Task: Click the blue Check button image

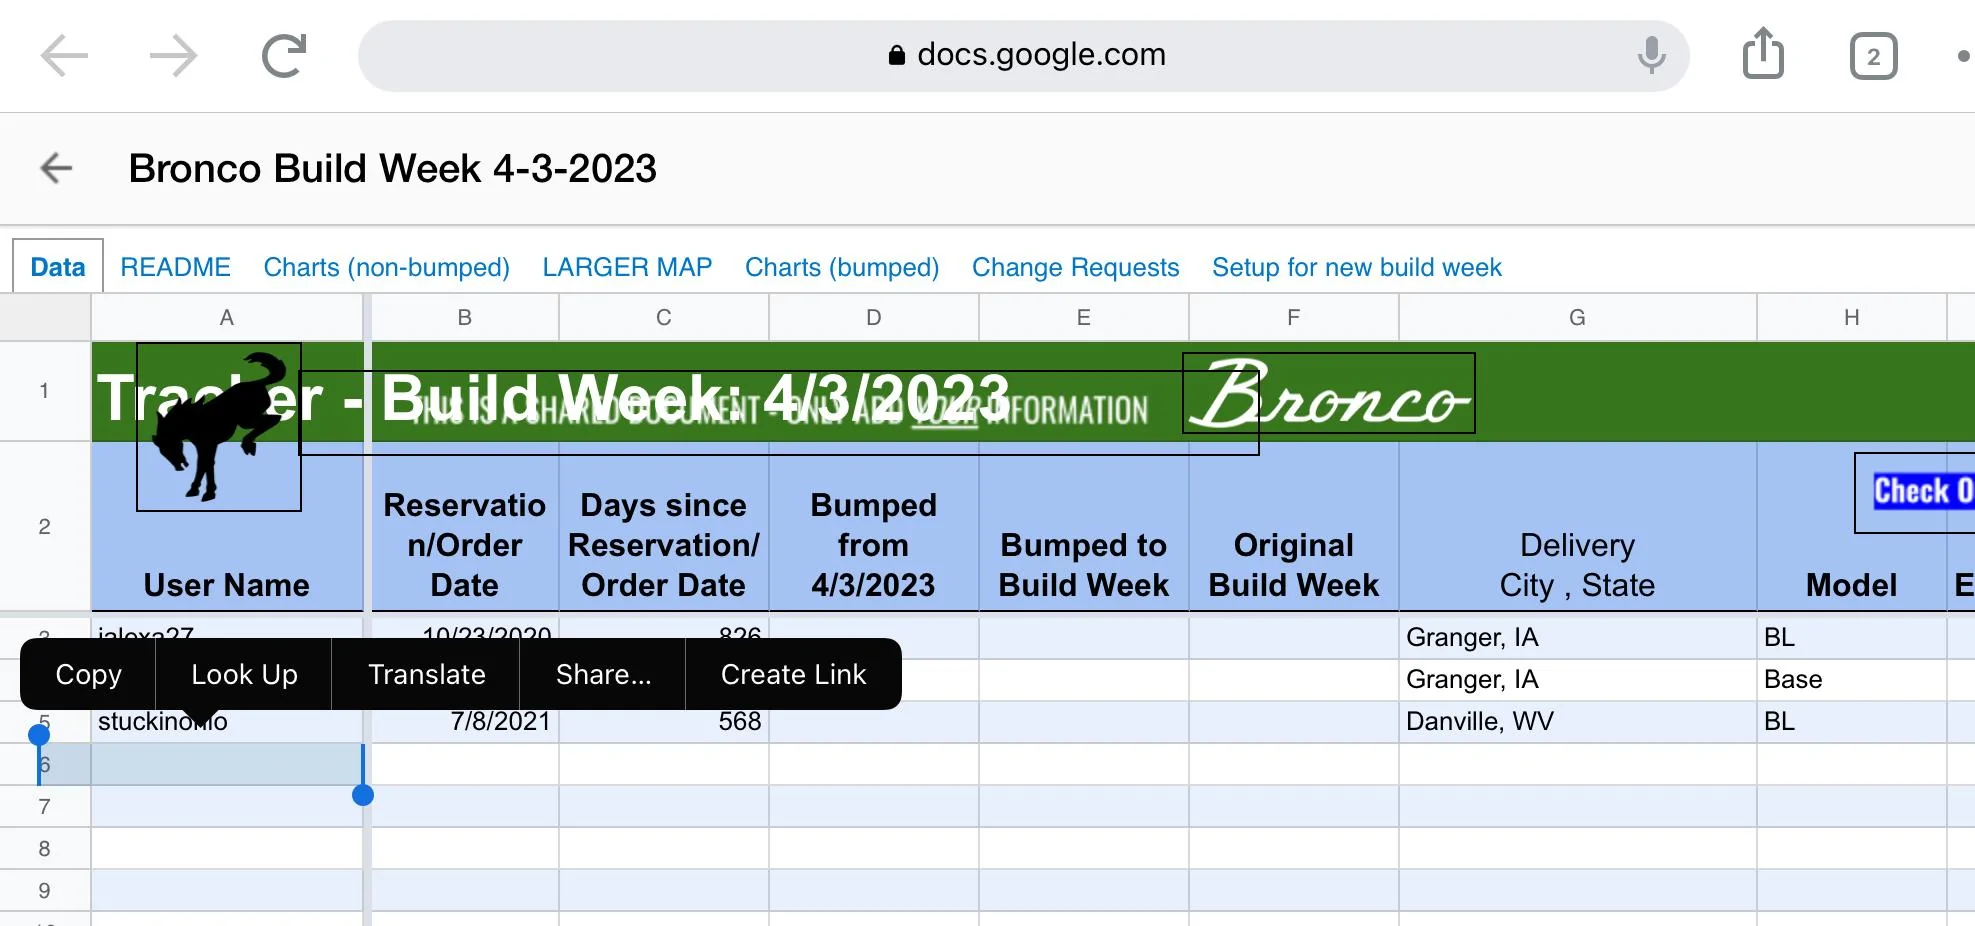Action: (1915, 493)
